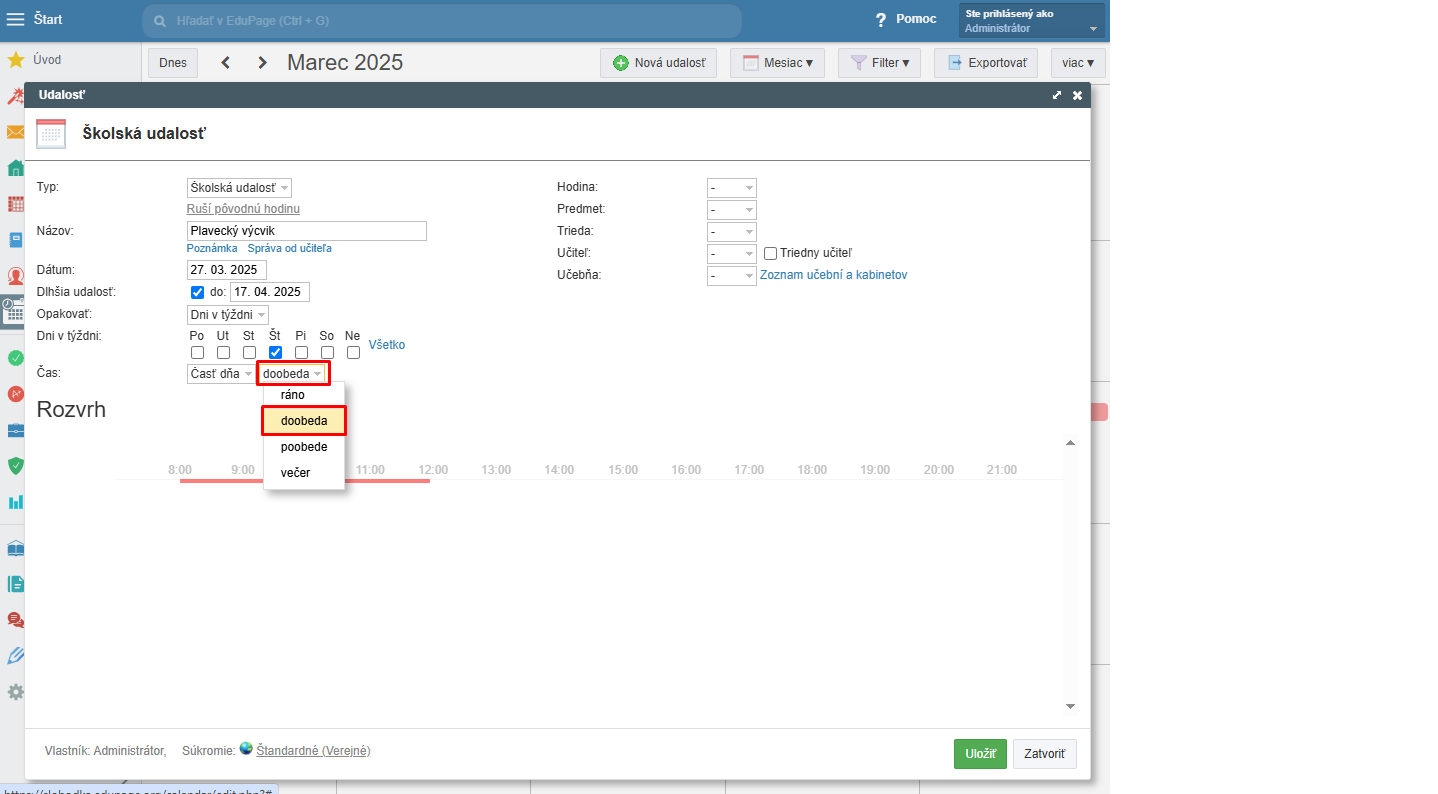Click the Ruší pôvodnú hodinu link
This screenshot has height=794, width=1438.
click(x=243, y=209)
